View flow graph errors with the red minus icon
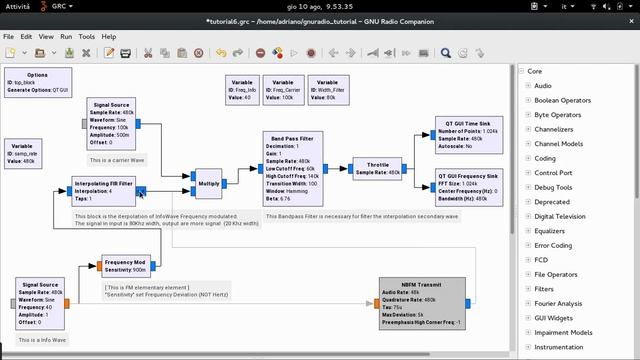 tap(260, 53)
